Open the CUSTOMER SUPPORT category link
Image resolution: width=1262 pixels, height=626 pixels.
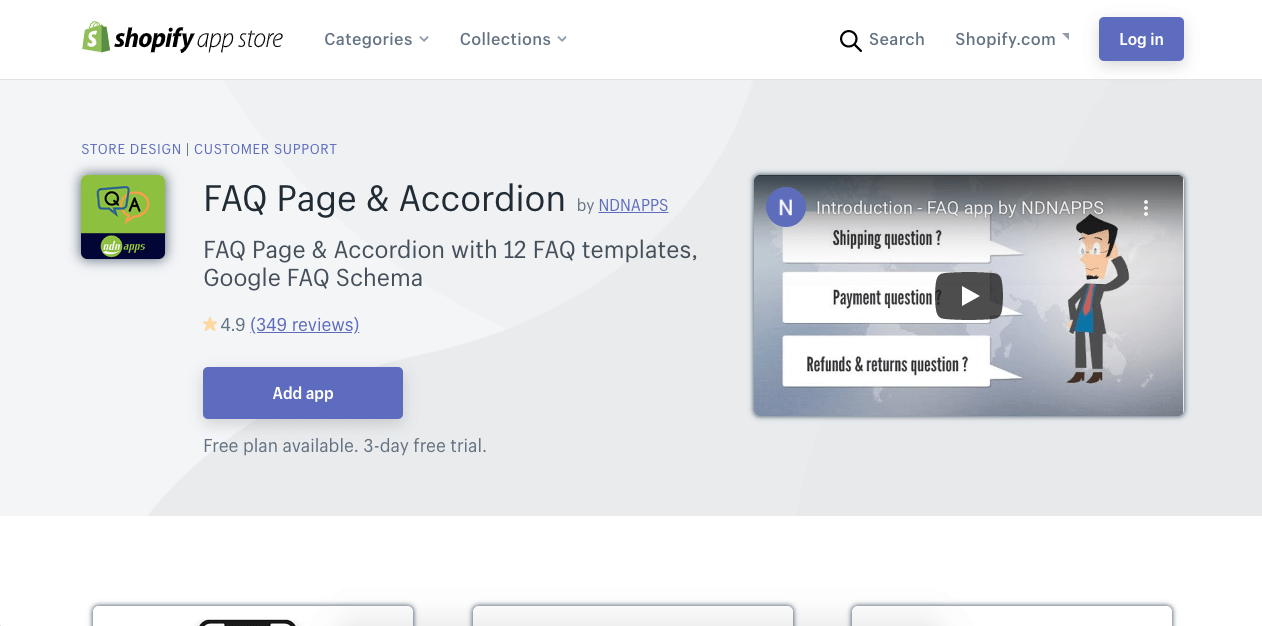pos(265,149)
